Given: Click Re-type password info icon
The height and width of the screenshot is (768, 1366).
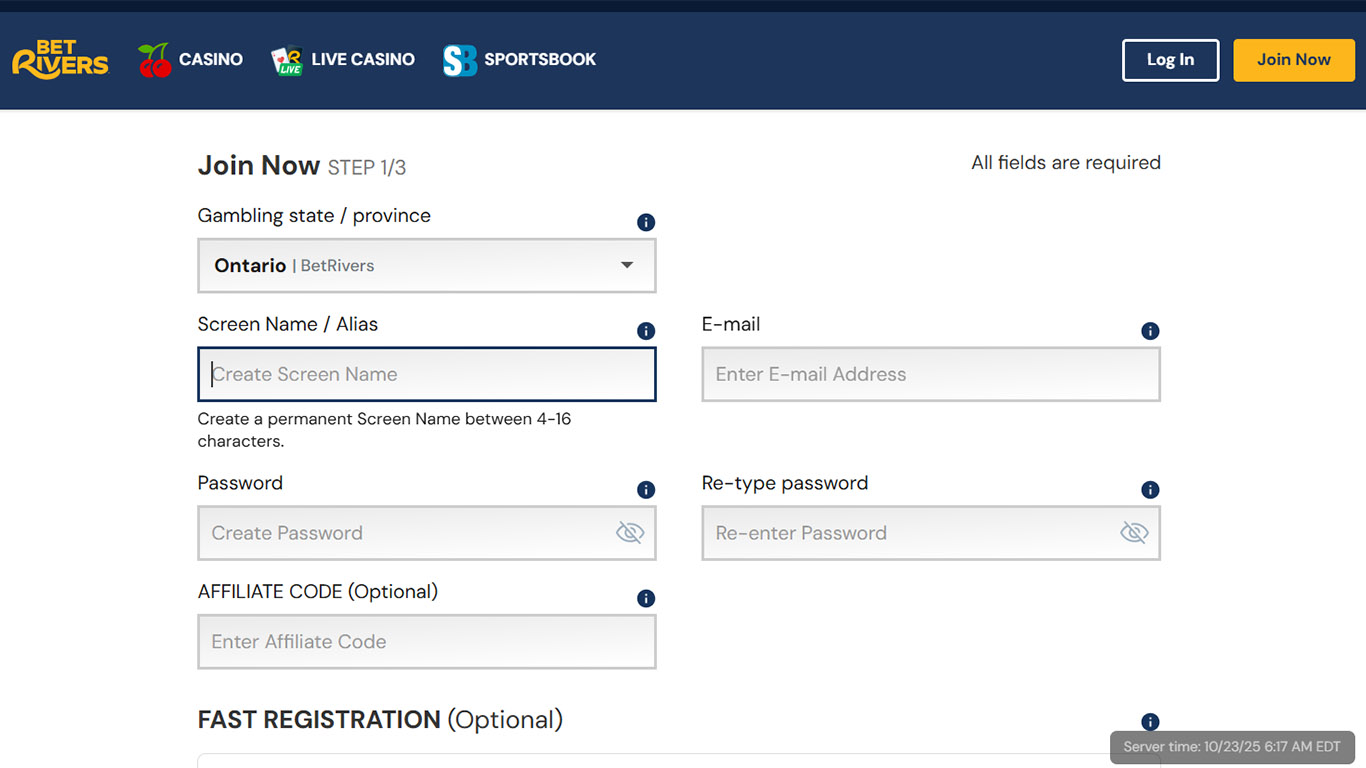Looking at the screenshot, I should pos(1150,490).
